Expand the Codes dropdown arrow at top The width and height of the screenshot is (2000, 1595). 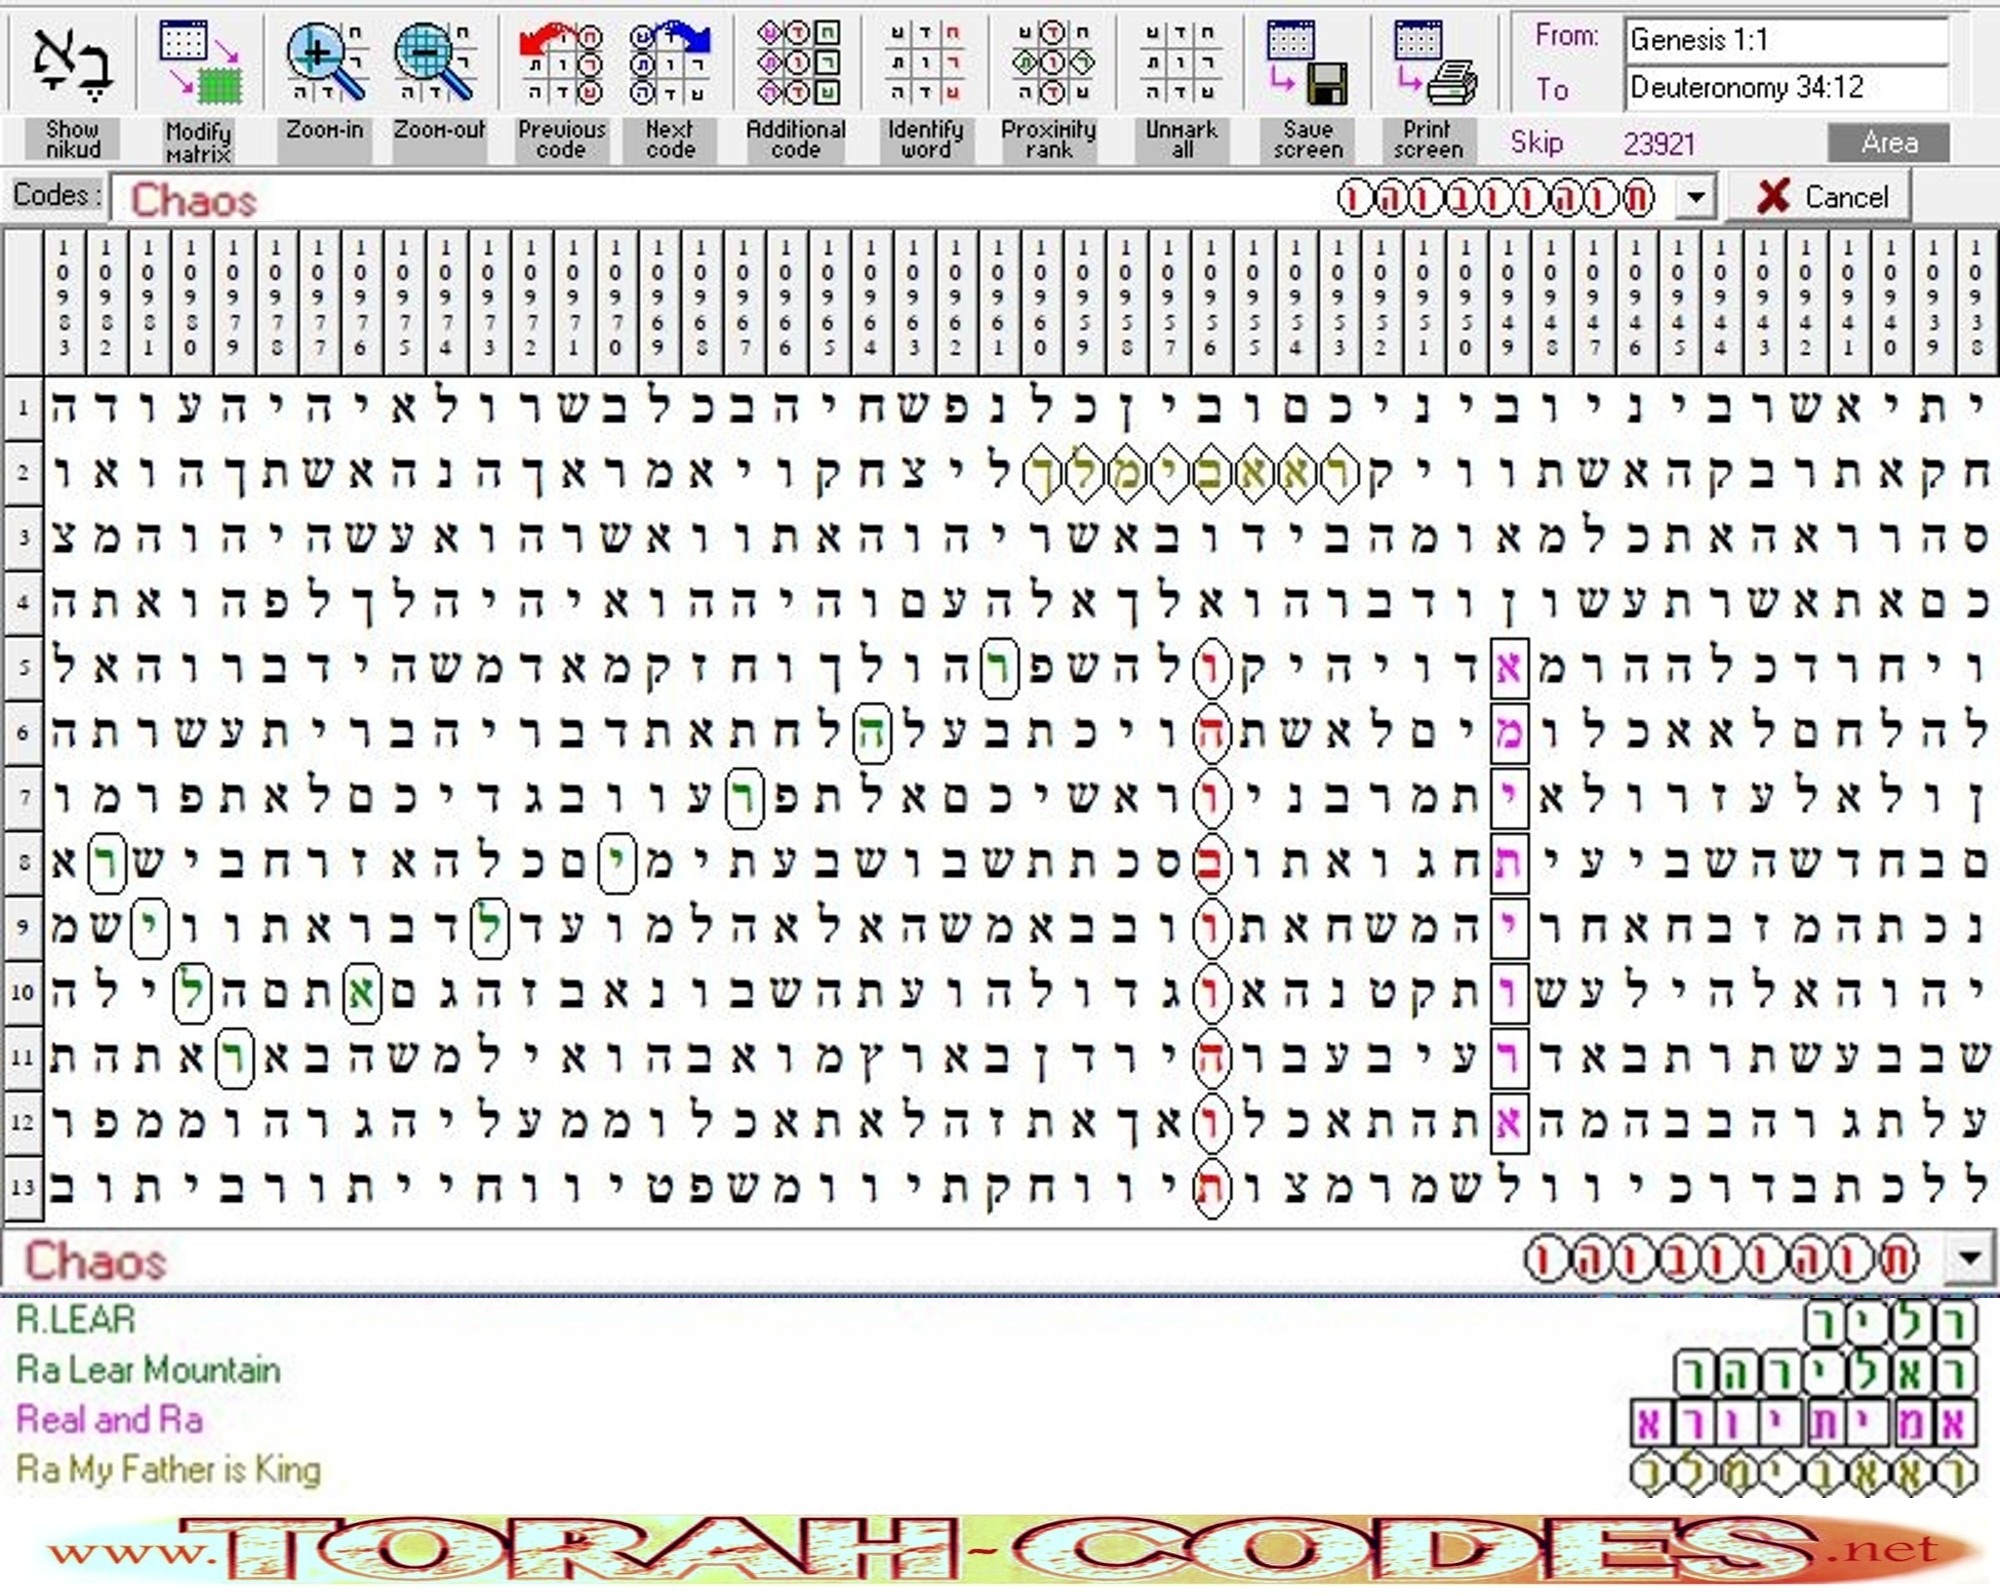tap(1695, 197)
